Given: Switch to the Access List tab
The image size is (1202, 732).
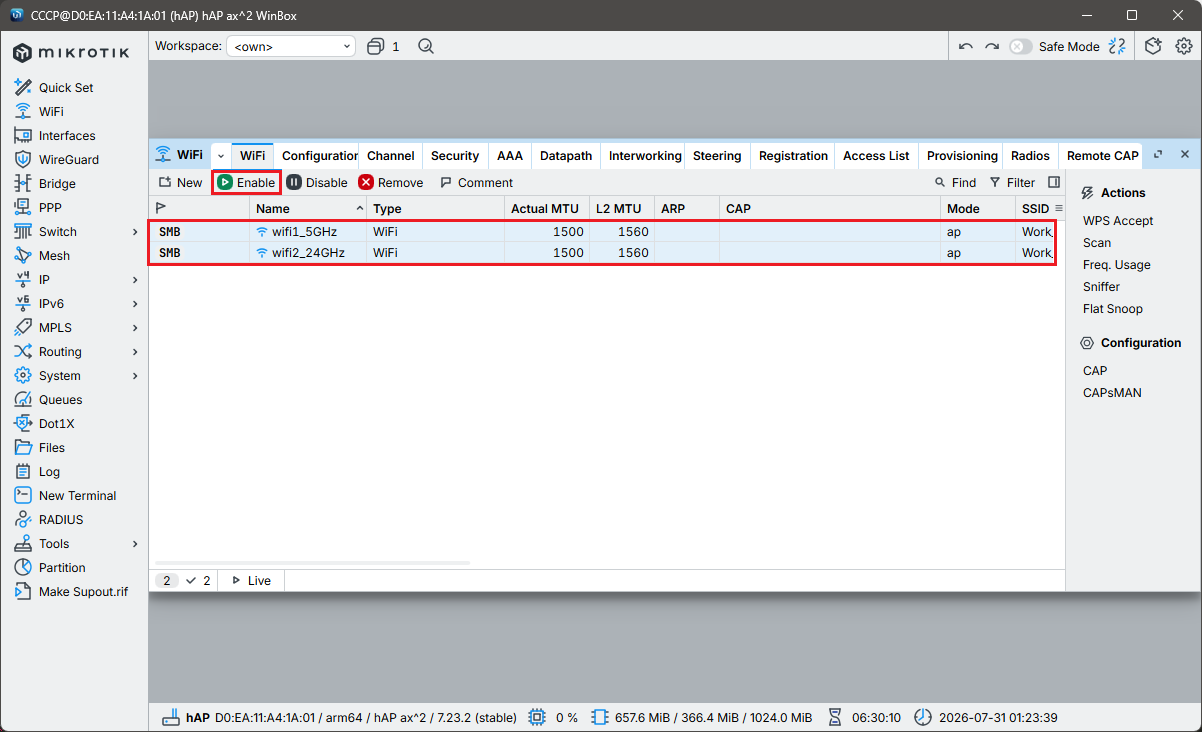Looking at the screenshot, I should coord(876,155).
